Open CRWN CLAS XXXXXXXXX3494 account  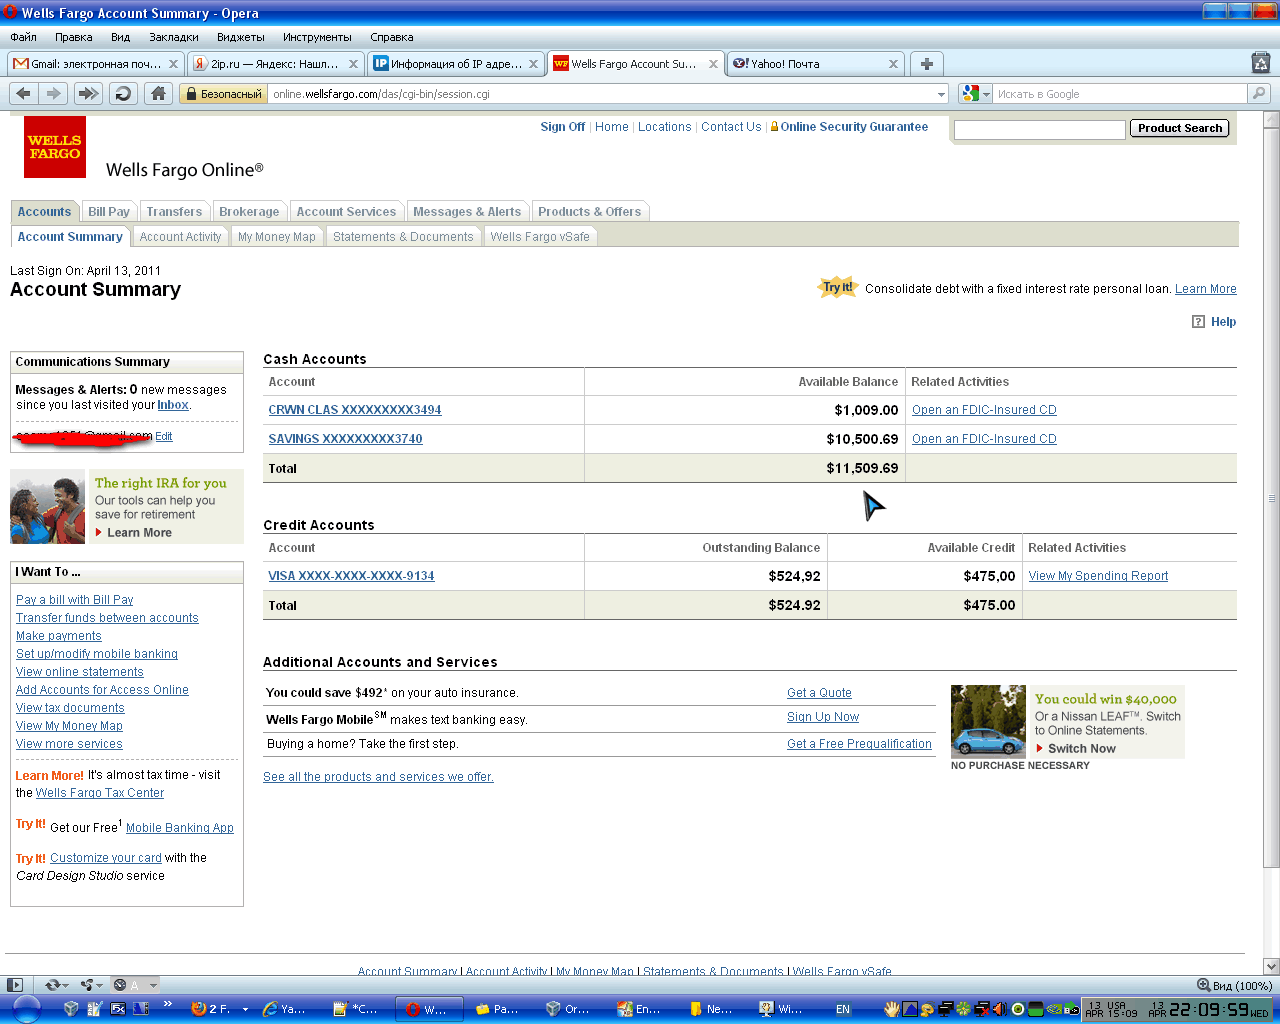point(355,410)
